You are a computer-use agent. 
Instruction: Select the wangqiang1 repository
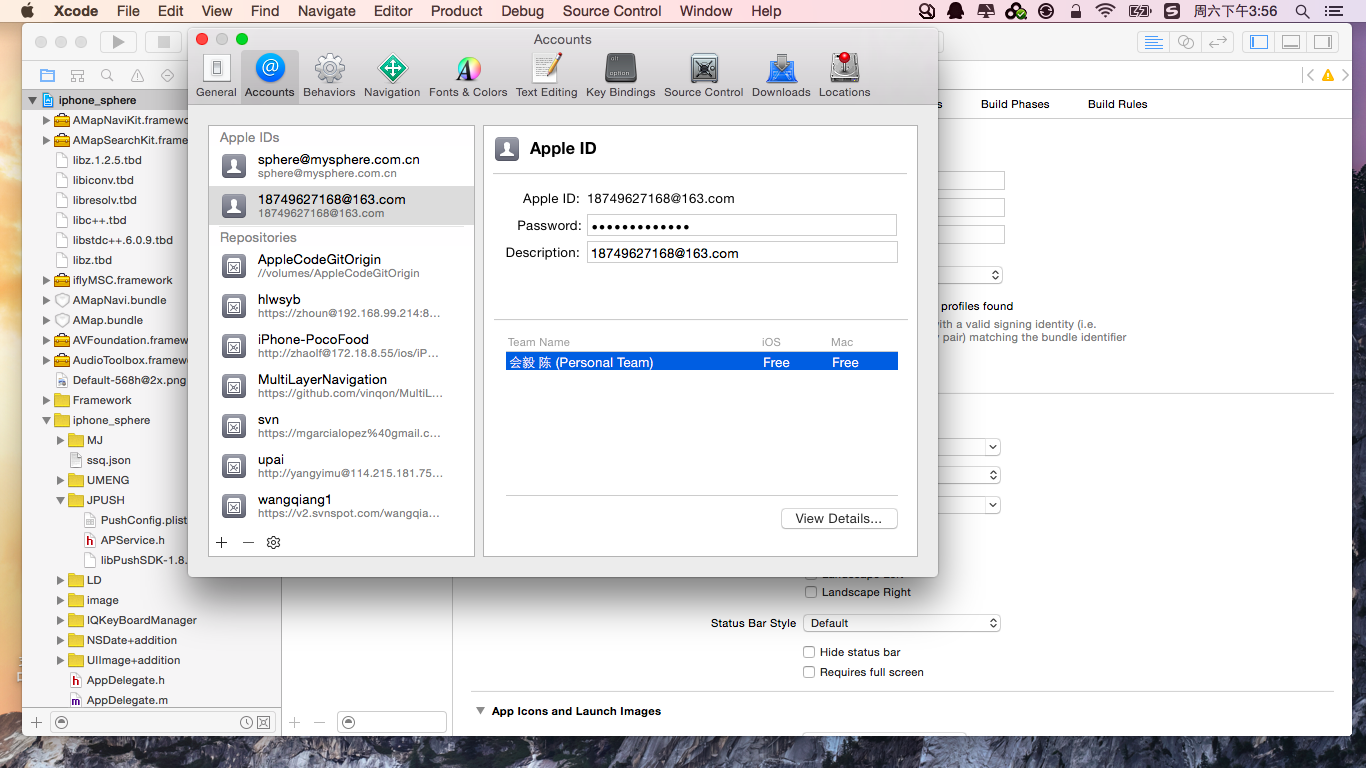[x=341, y=505]
